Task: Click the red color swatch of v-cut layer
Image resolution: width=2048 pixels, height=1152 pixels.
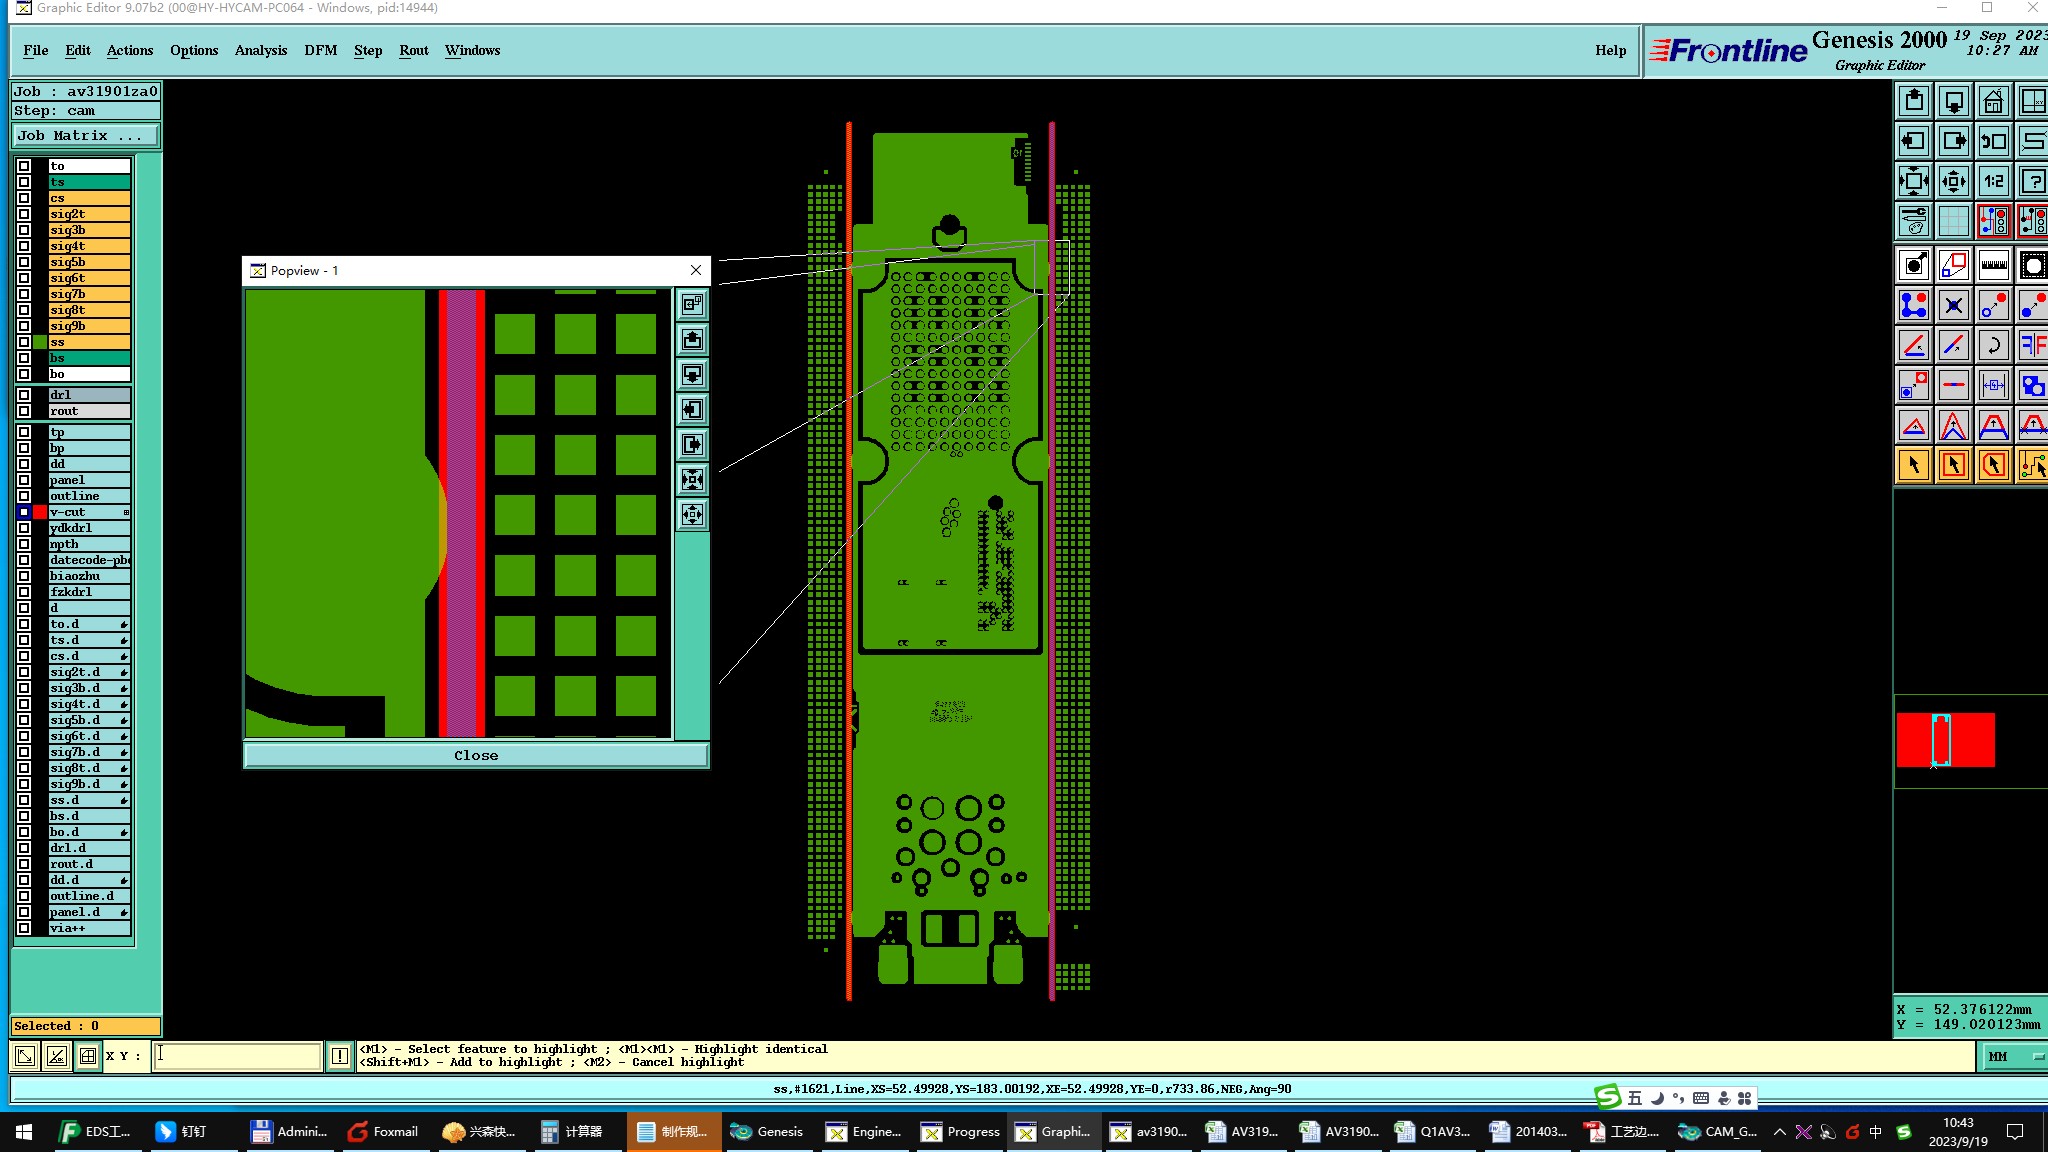Action: [x=40, y=512]
